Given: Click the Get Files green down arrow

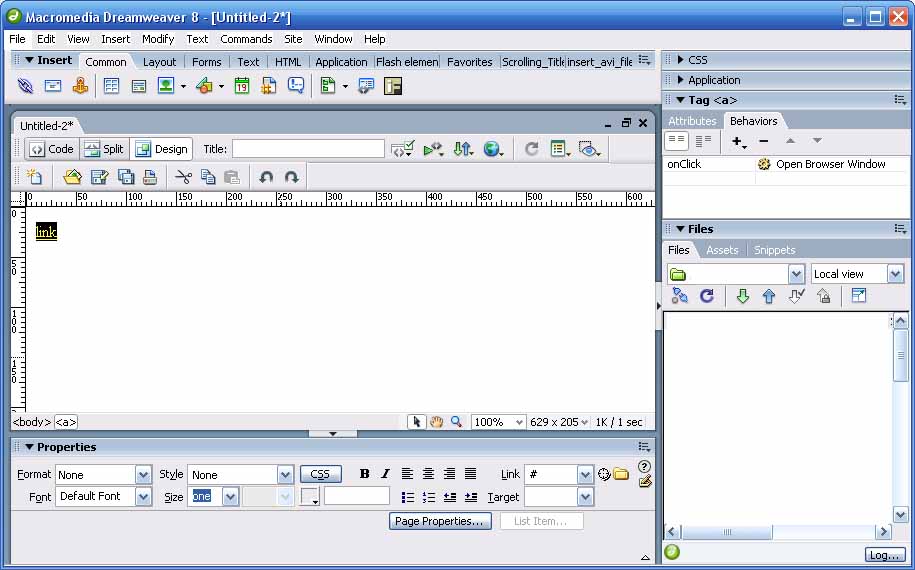Looking at the screenshot, I should (x=742, y=296).
